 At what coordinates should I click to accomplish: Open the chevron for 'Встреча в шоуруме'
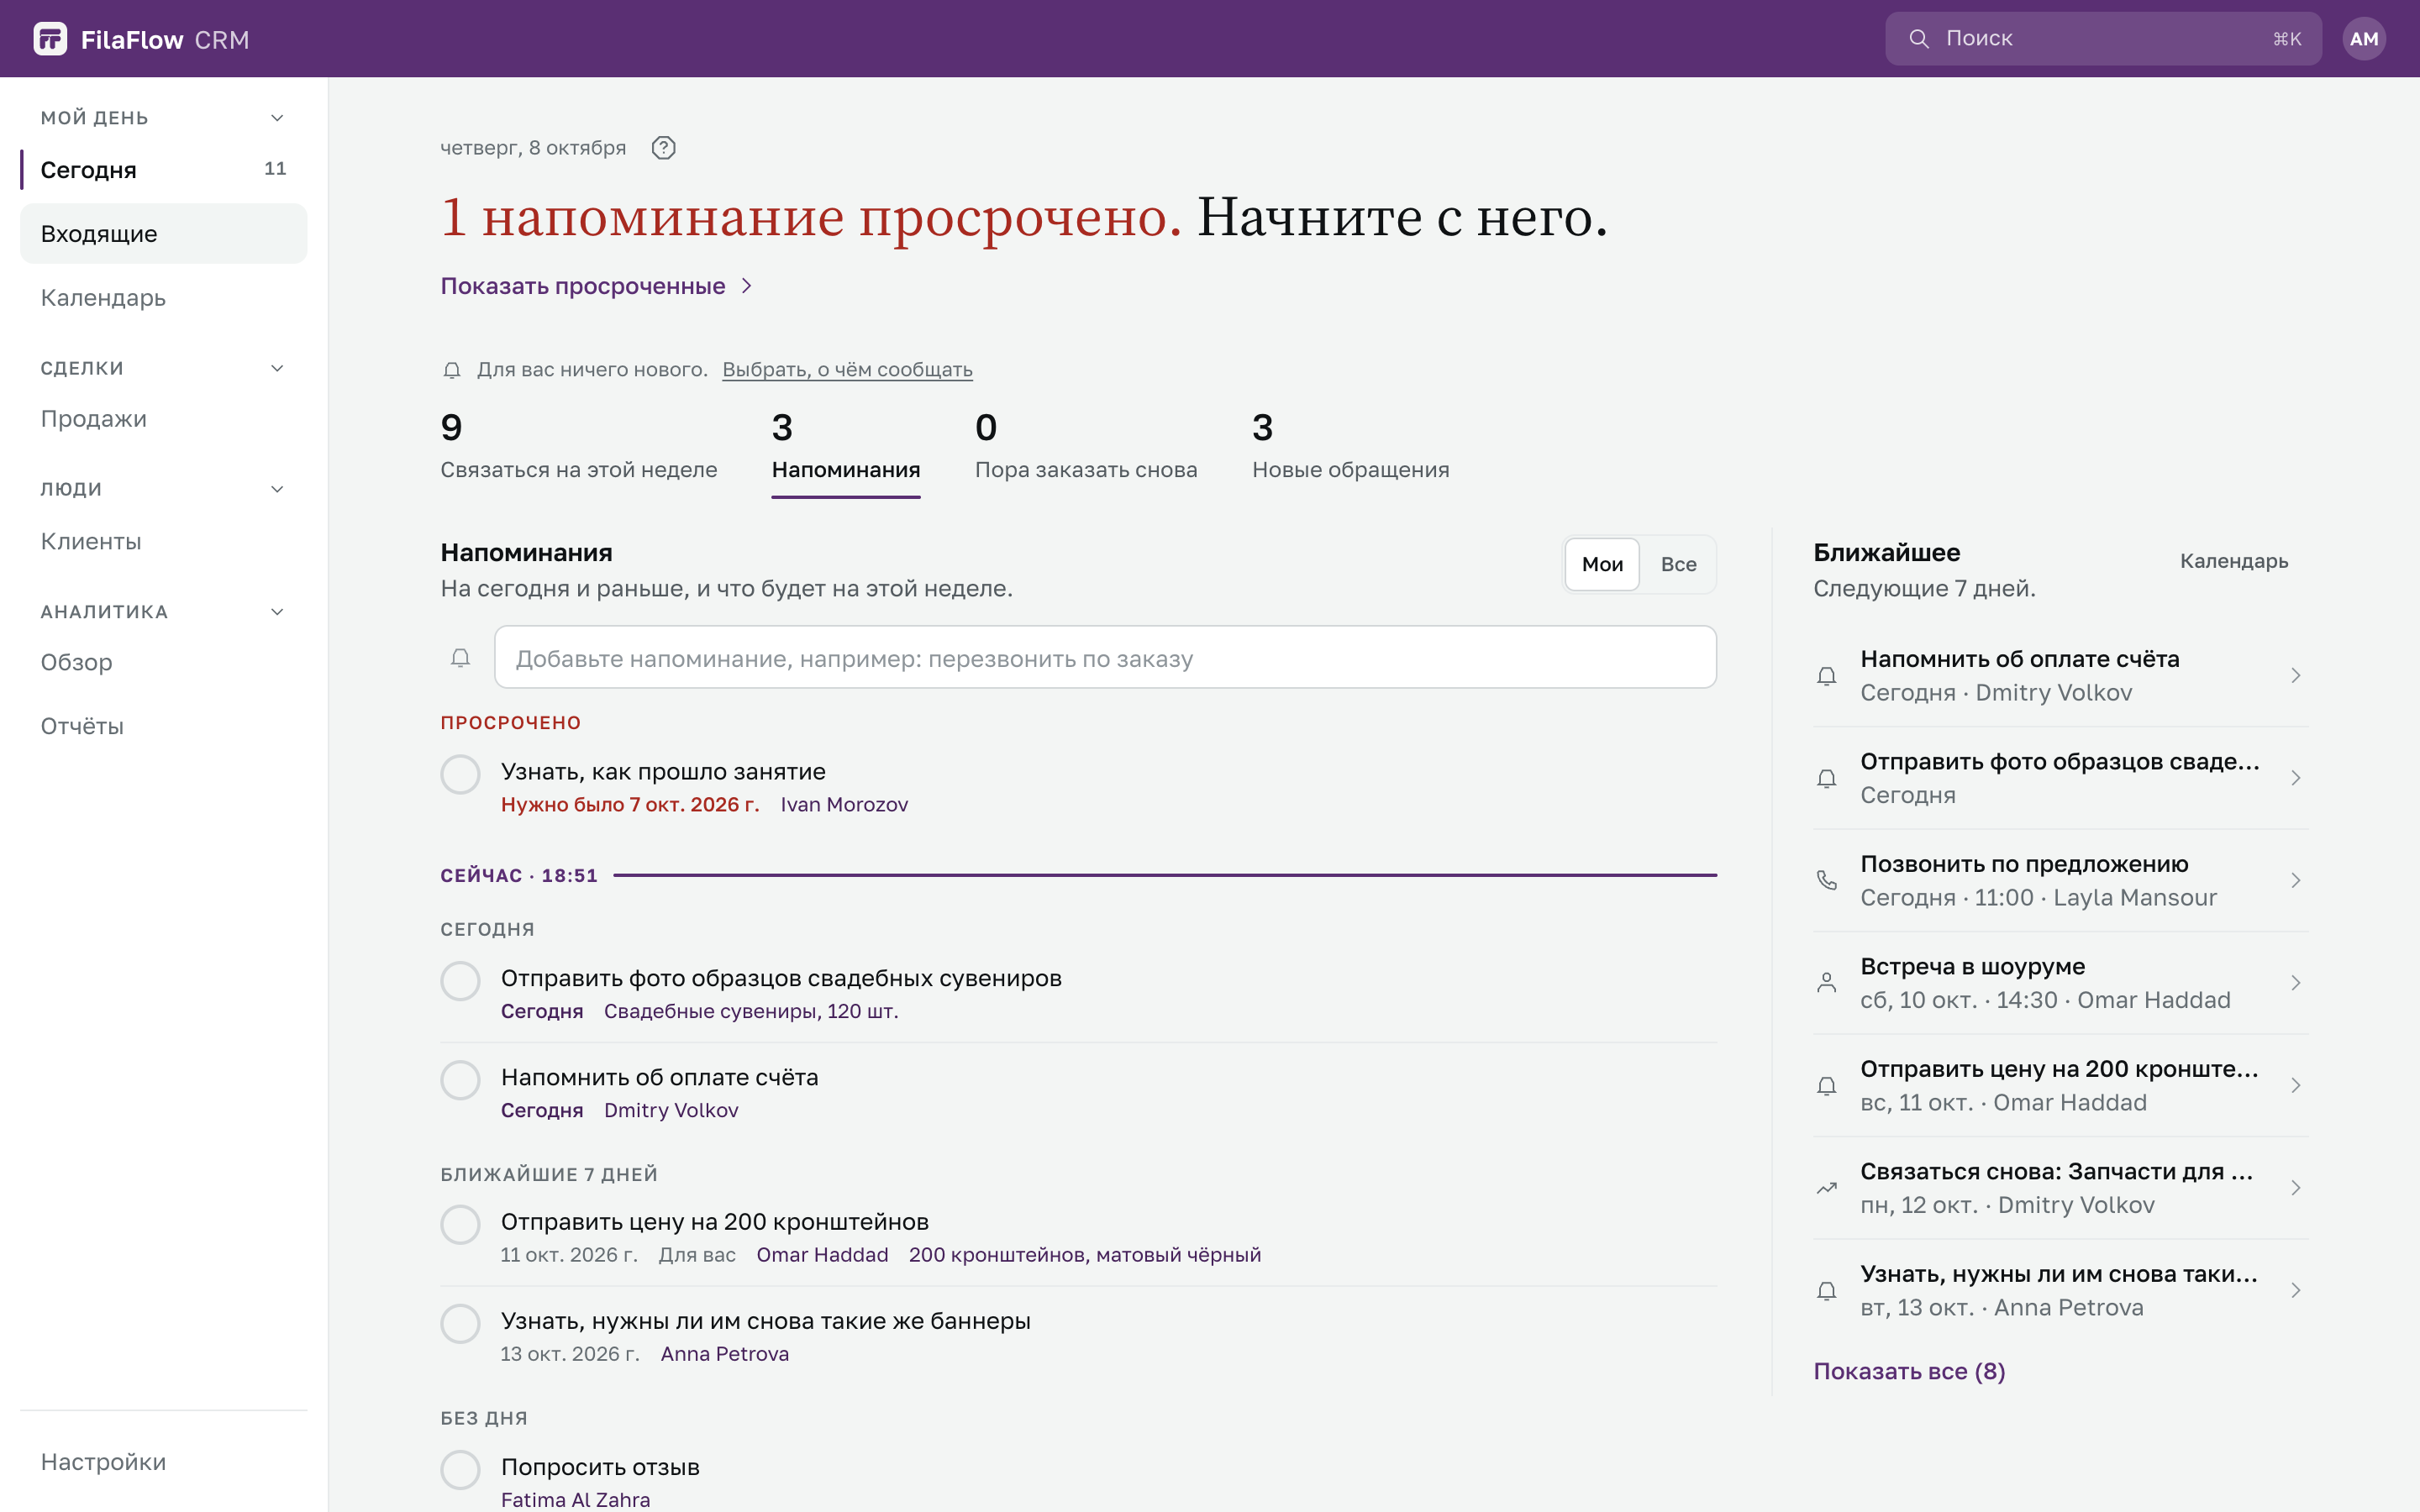click(2295, 983)
